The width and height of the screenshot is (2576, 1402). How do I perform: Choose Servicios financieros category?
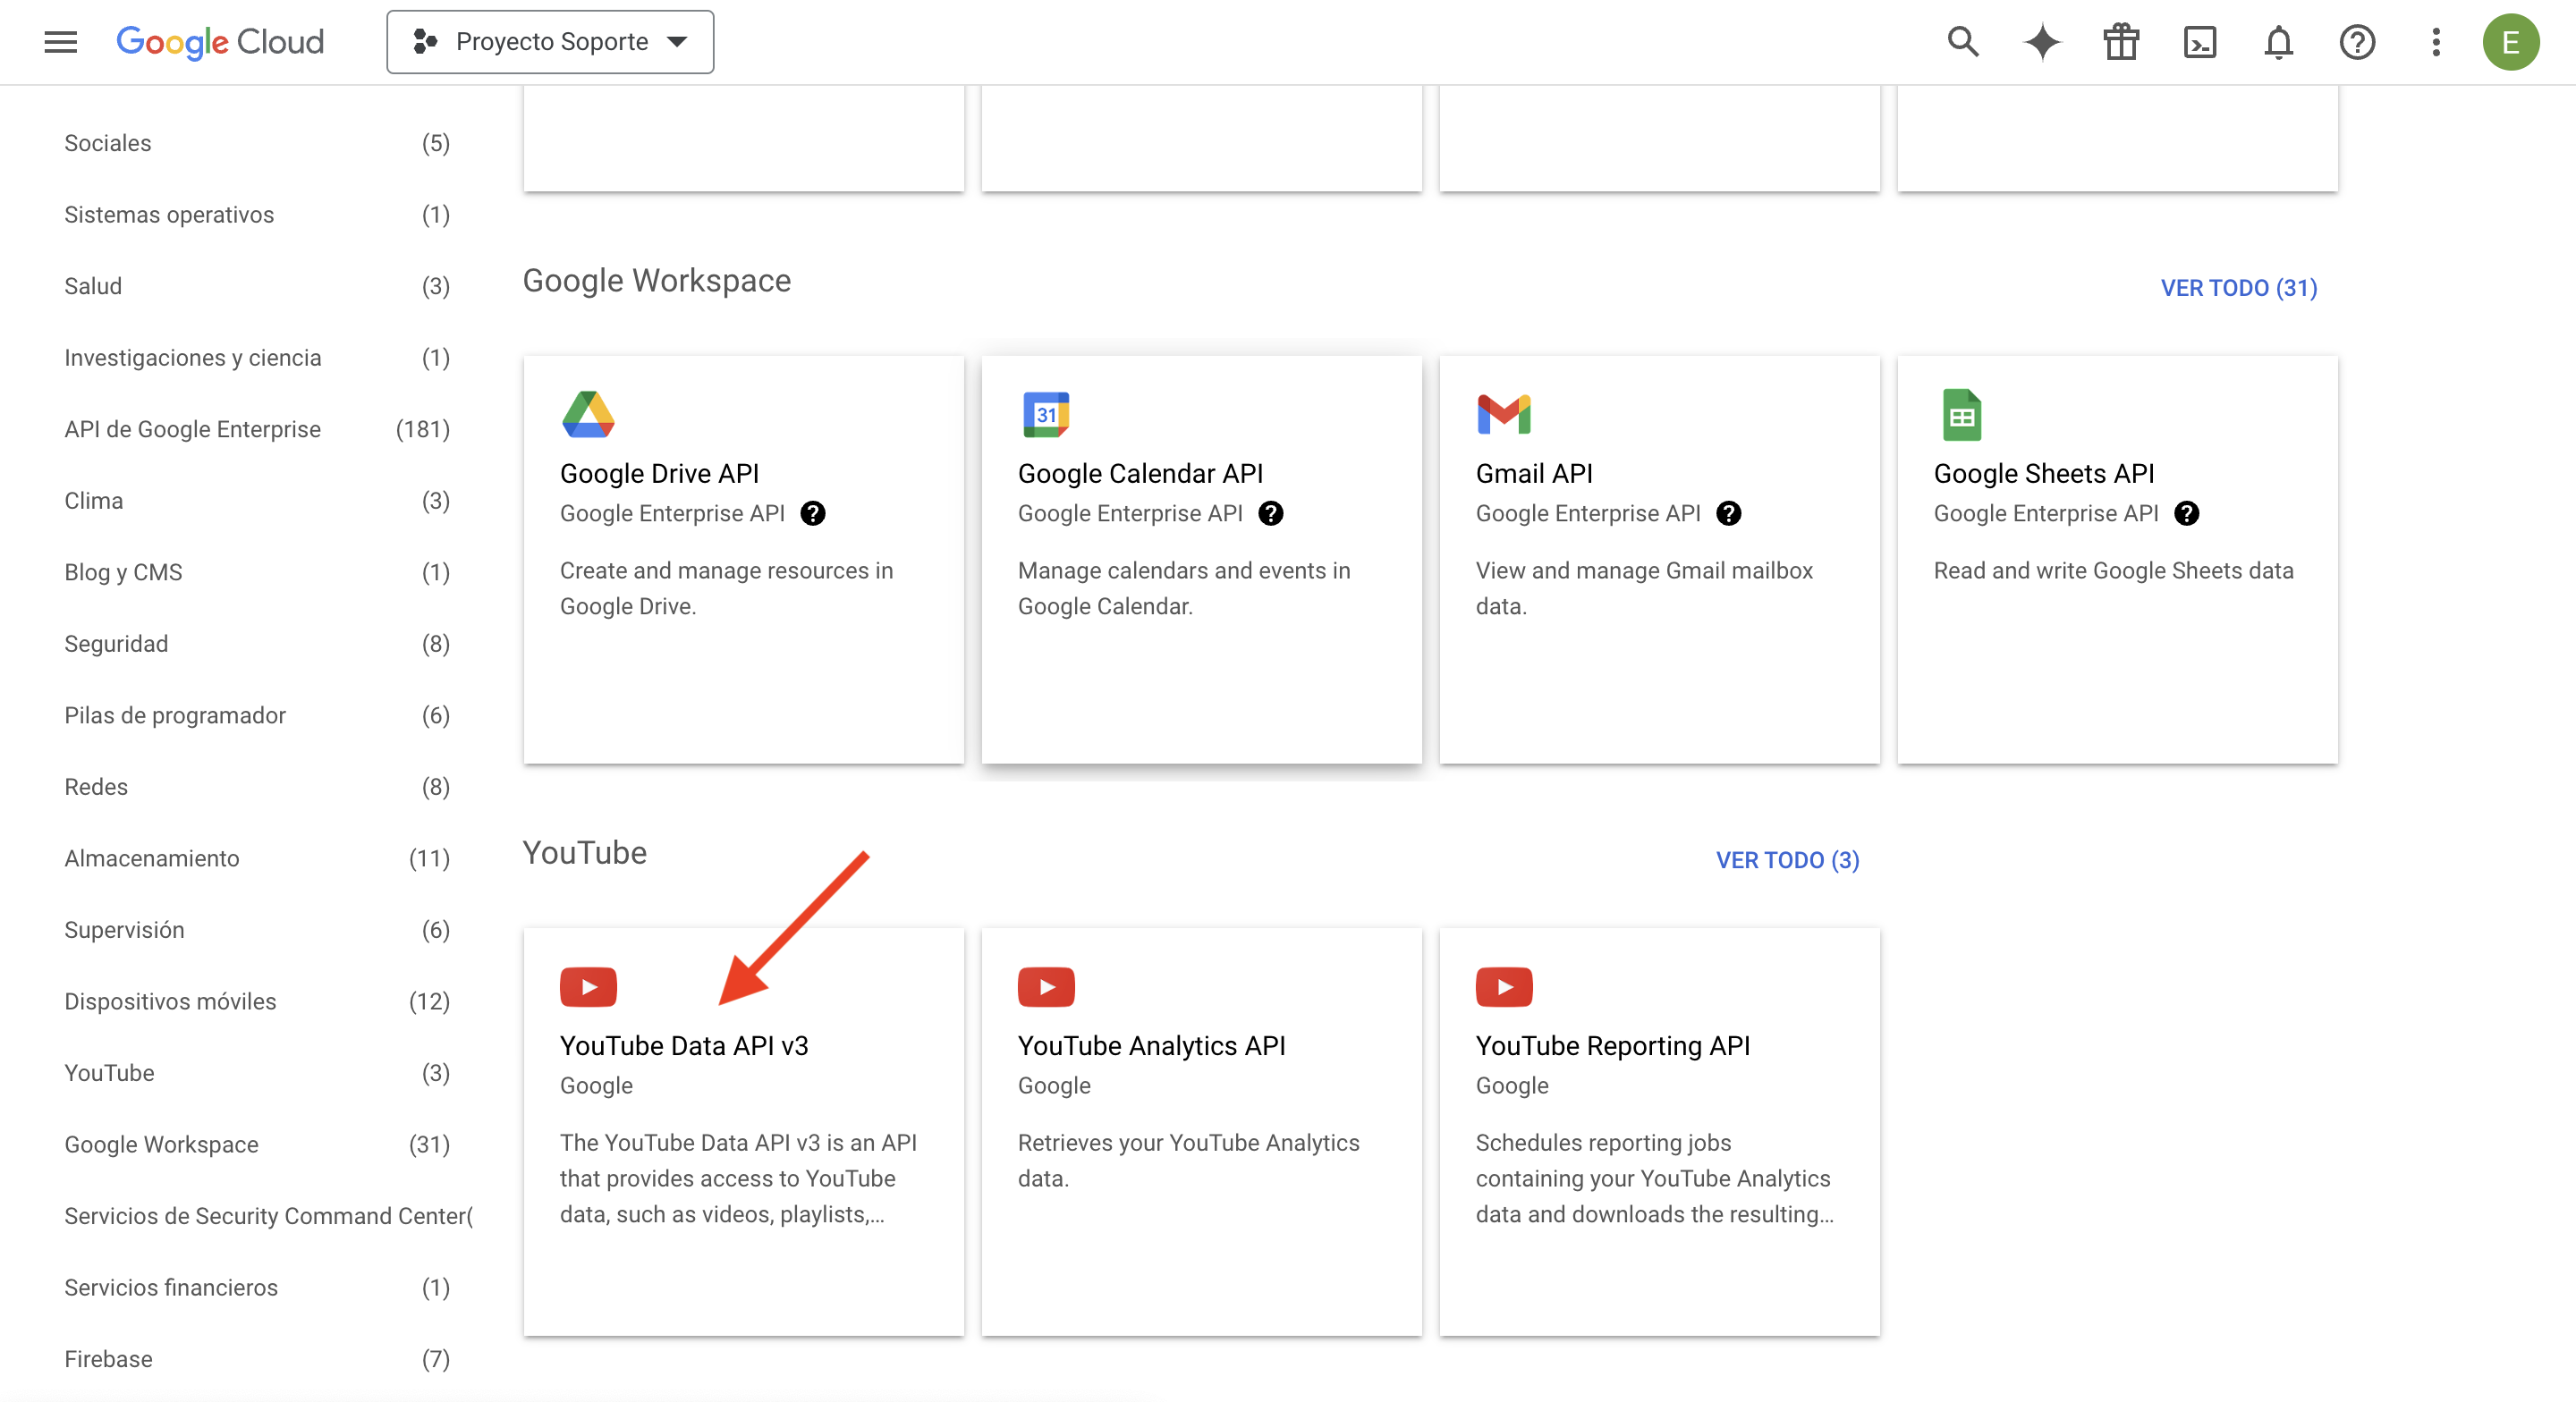coord(257,1287)
